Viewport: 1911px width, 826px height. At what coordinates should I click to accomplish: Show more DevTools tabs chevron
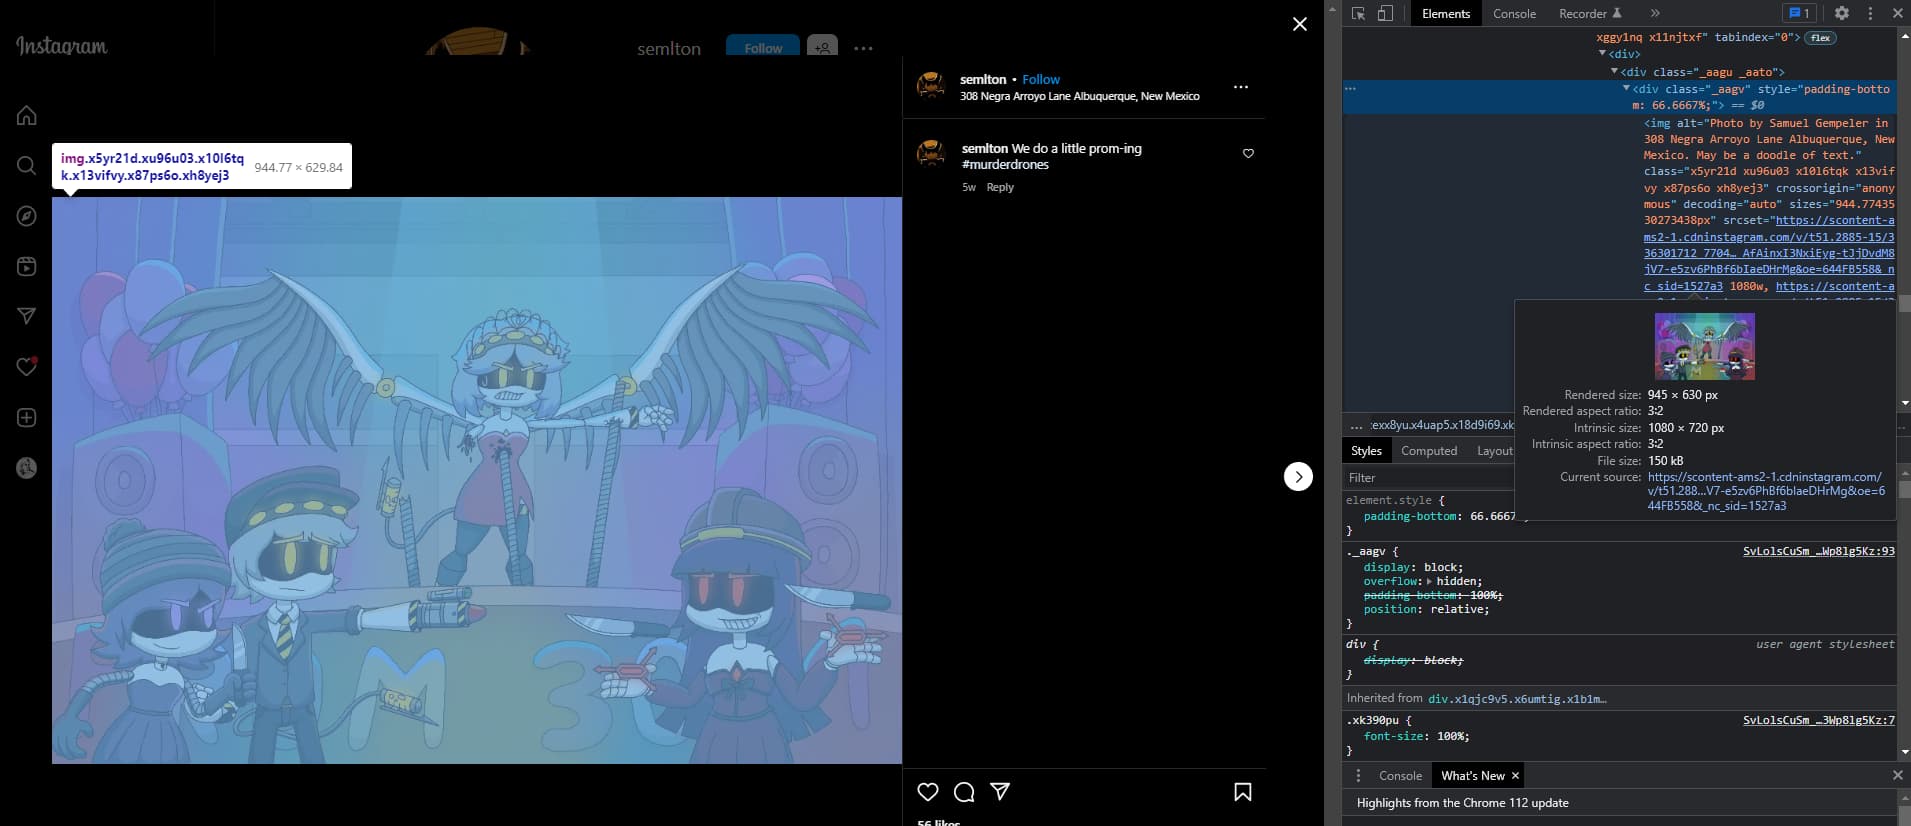(1655, 13)
